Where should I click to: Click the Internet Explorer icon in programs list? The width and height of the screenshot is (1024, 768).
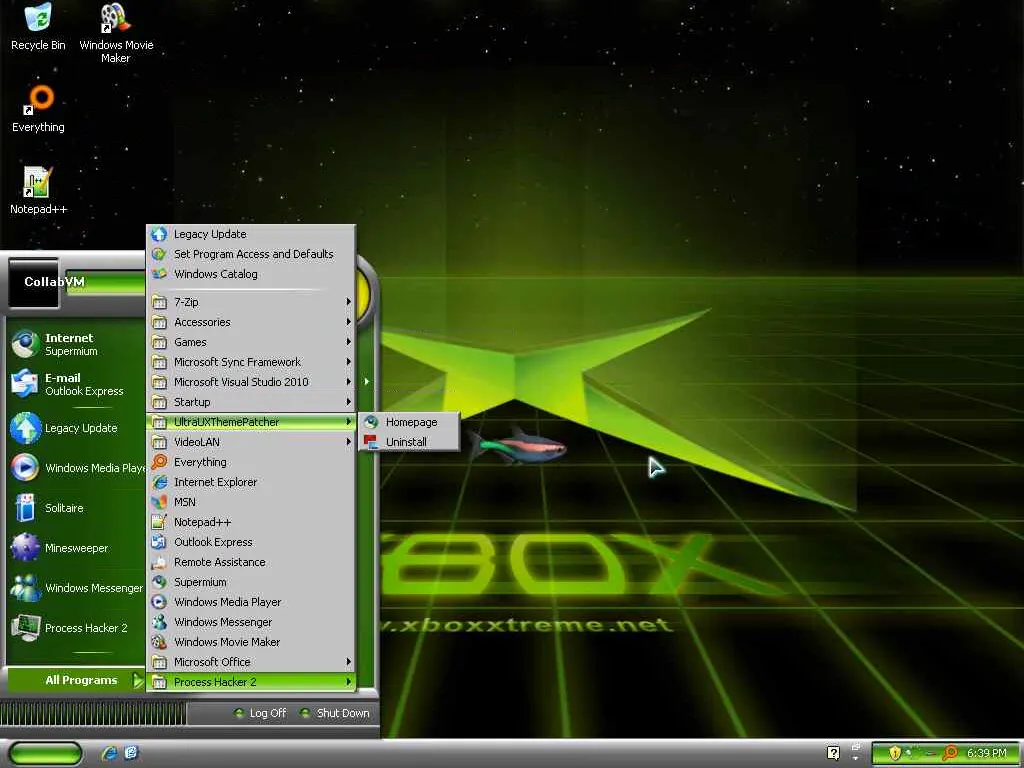[x=159, y=482]
